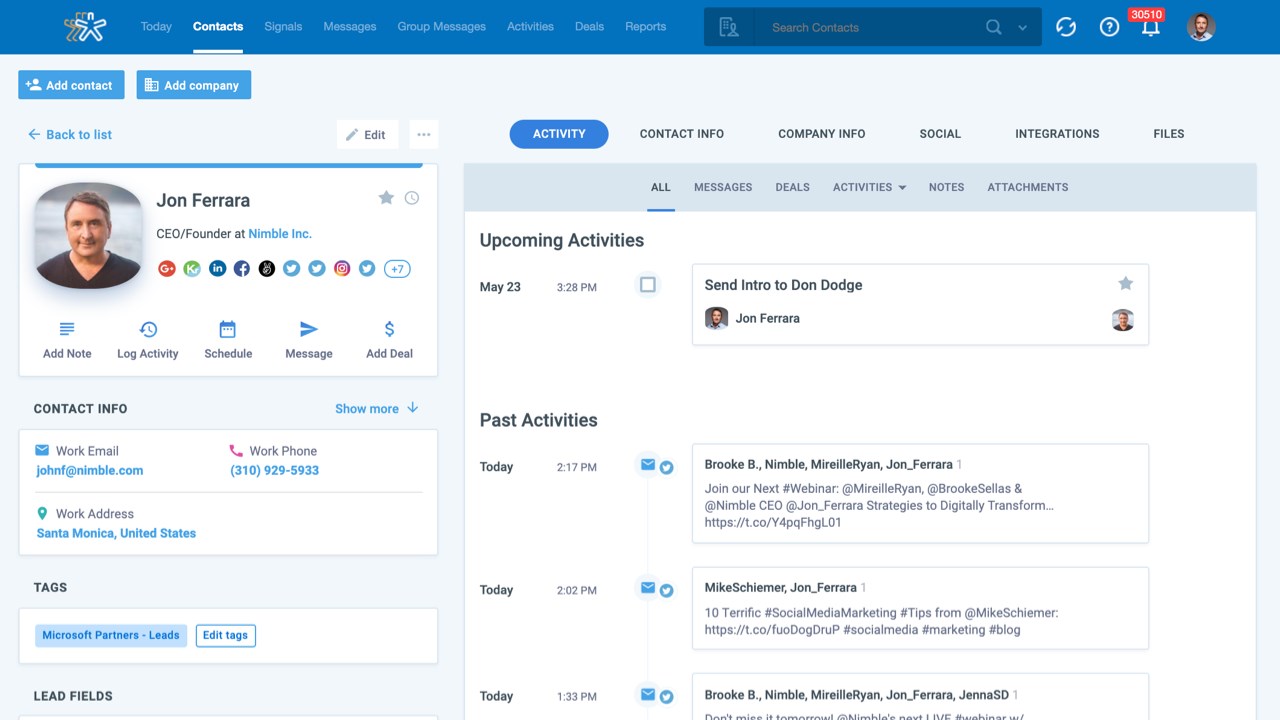Click the Add company button

[194, 85]
